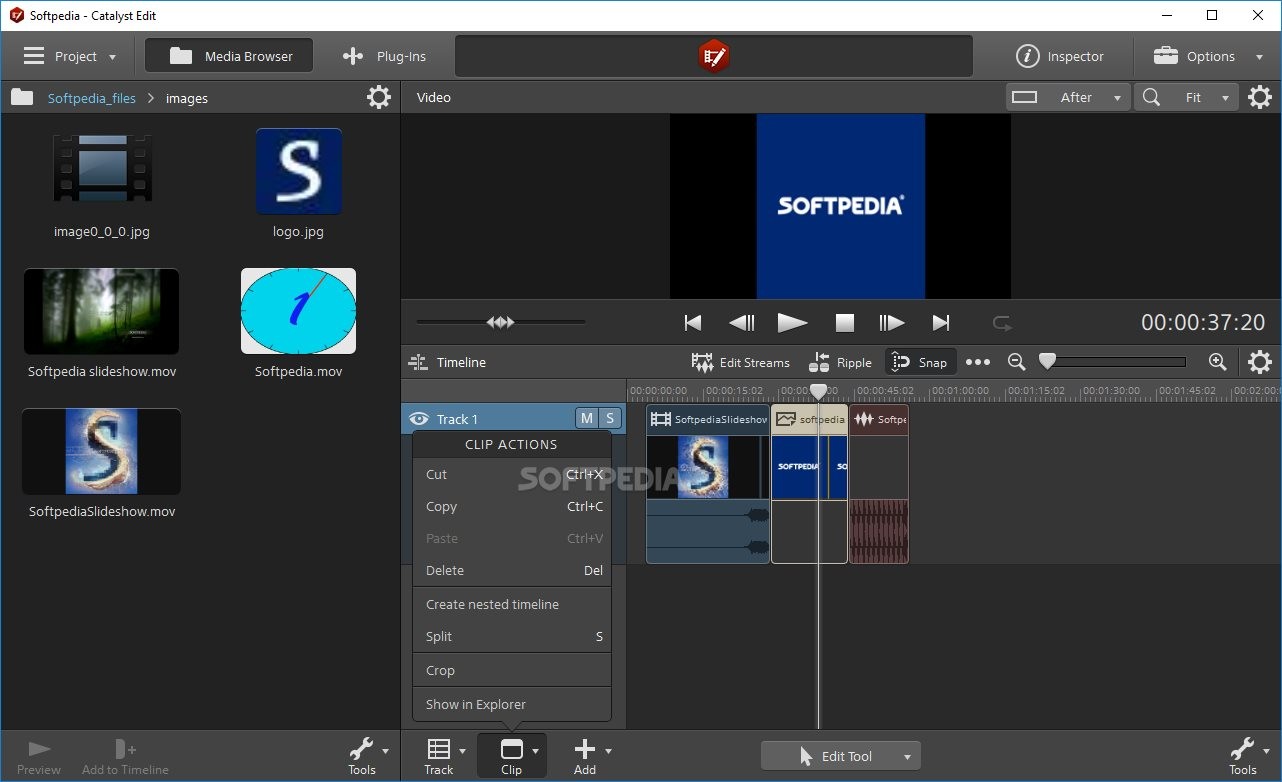Stop playback
The image size is (1282, 782).
pos(845,323)
